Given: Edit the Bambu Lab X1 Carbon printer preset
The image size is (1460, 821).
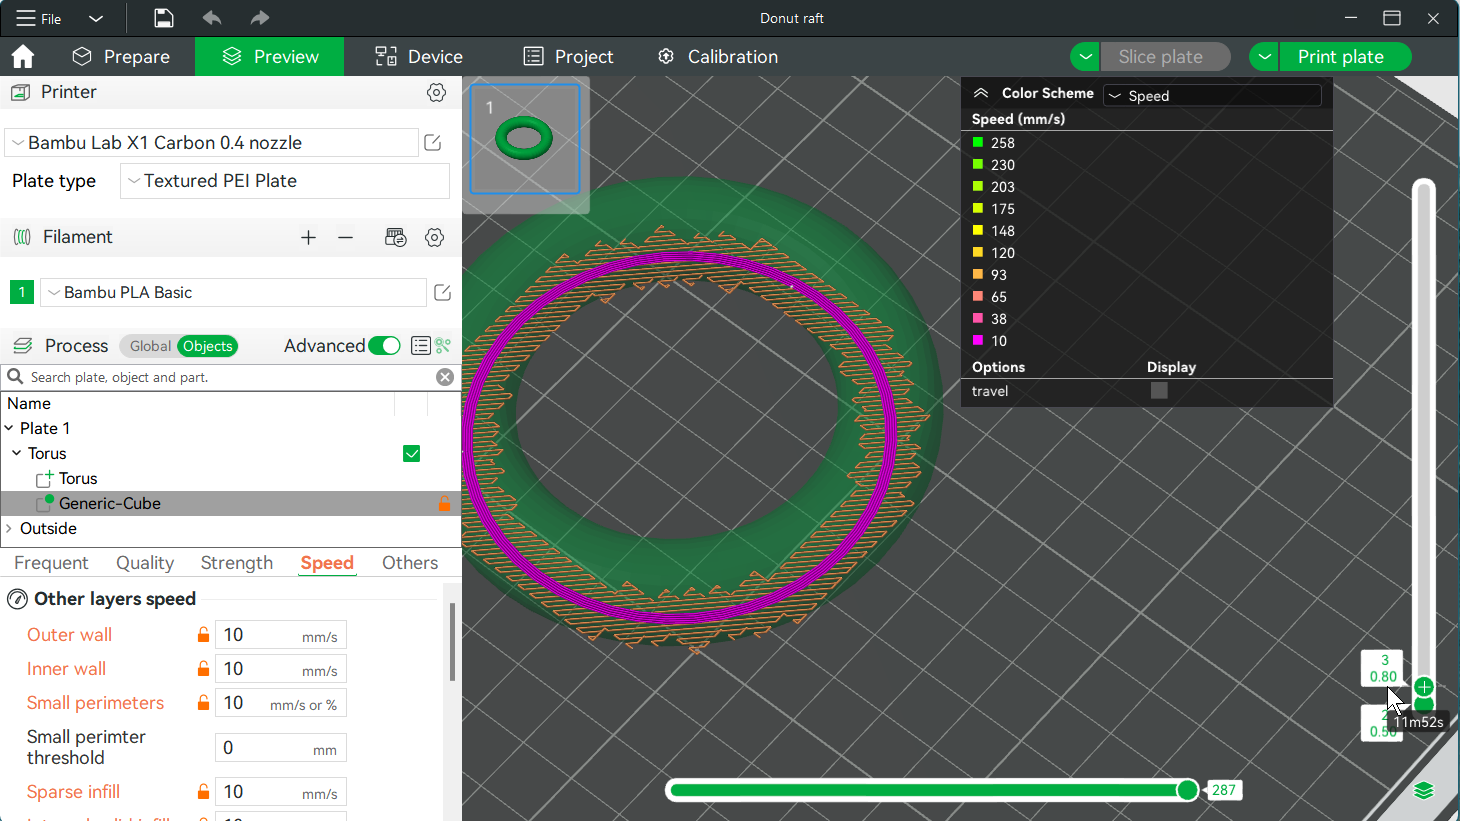Looking at the screenshot, I should [x=433, y=143].
